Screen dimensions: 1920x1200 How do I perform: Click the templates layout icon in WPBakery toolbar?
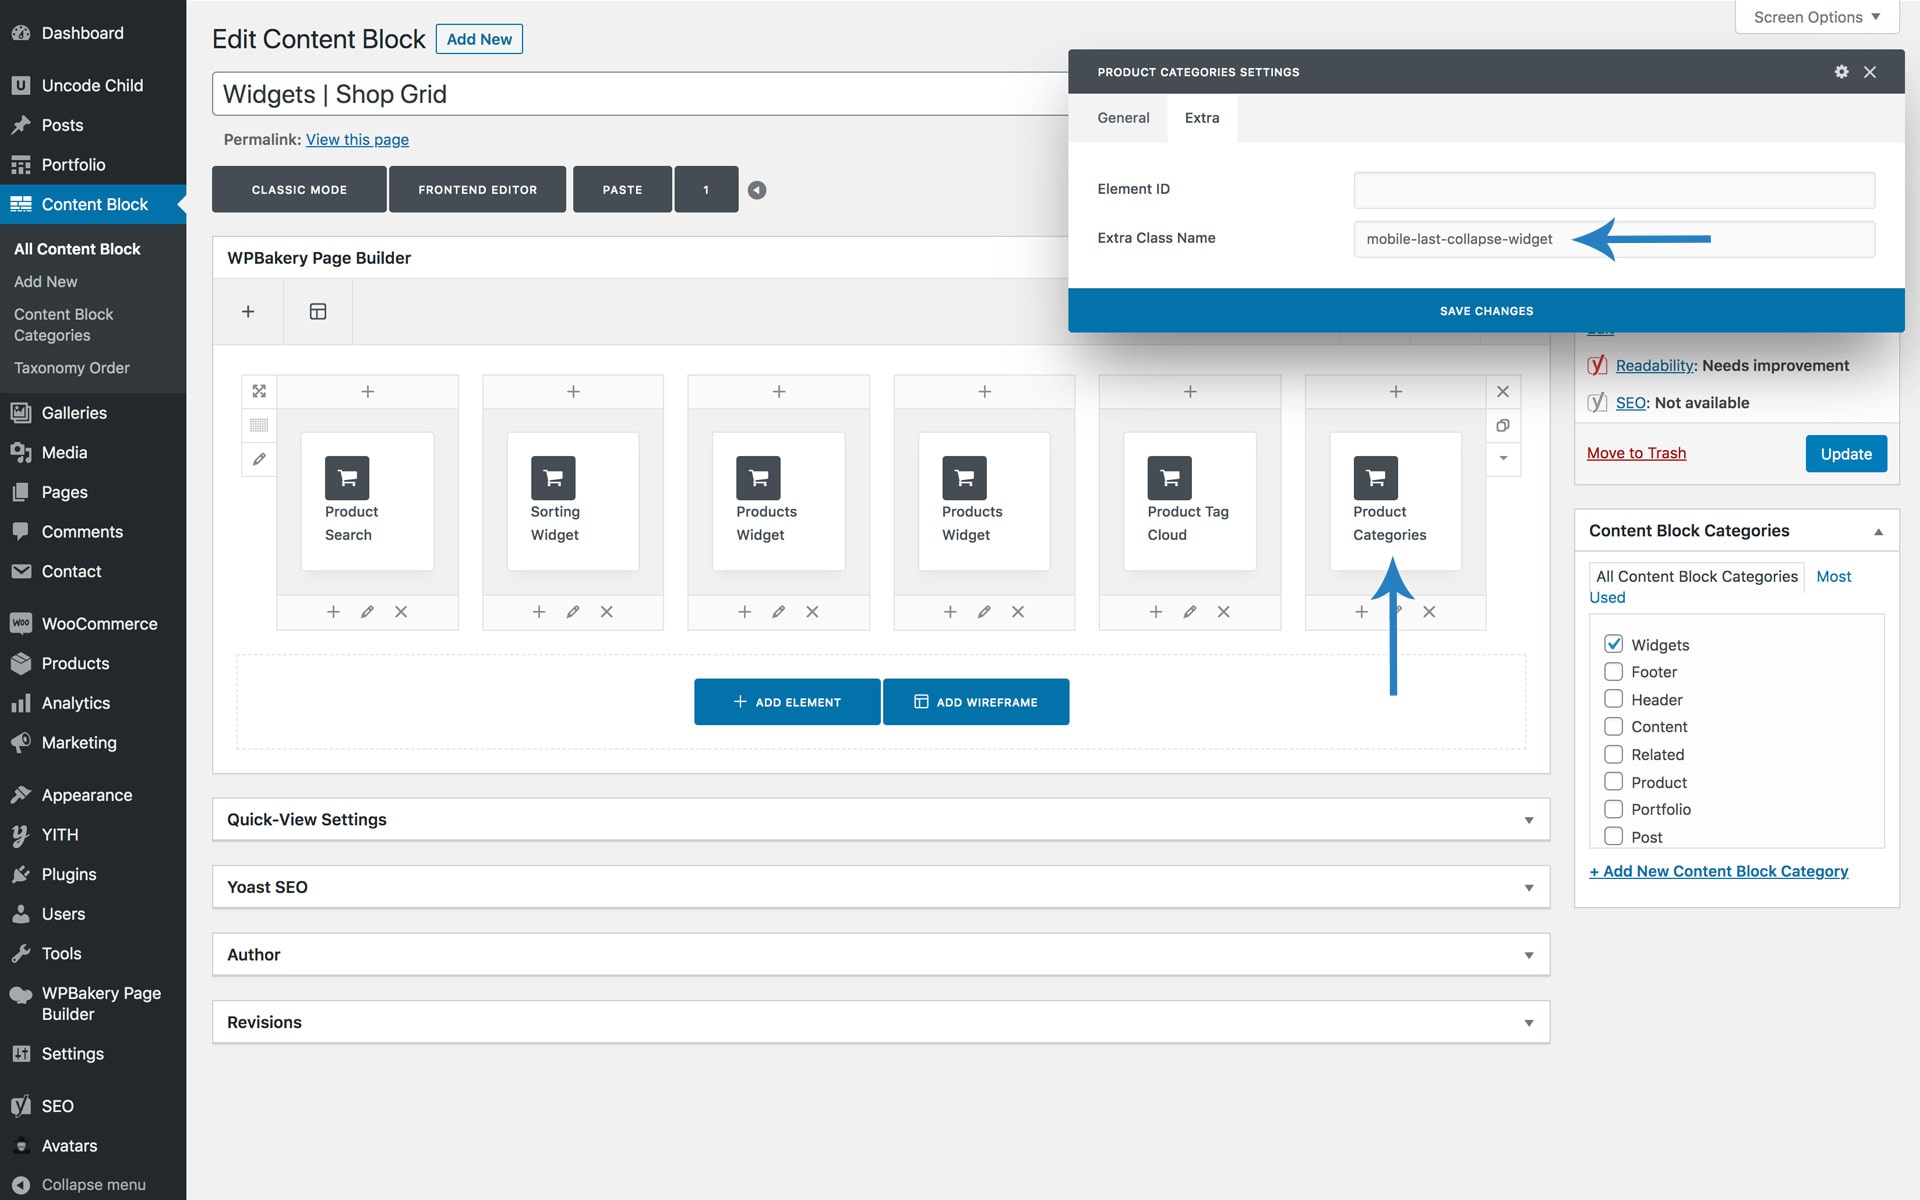(318, 312)
